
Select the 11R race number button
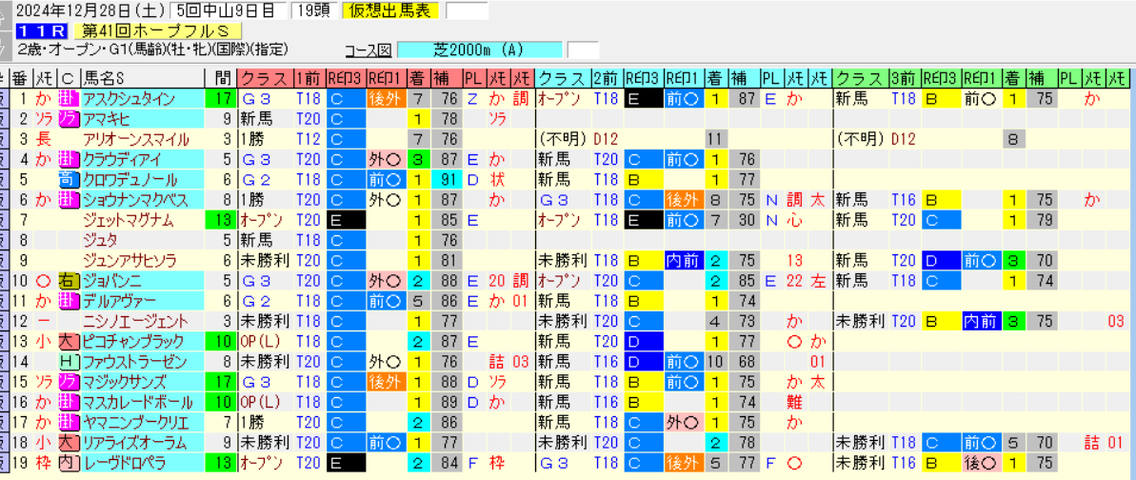45,31
